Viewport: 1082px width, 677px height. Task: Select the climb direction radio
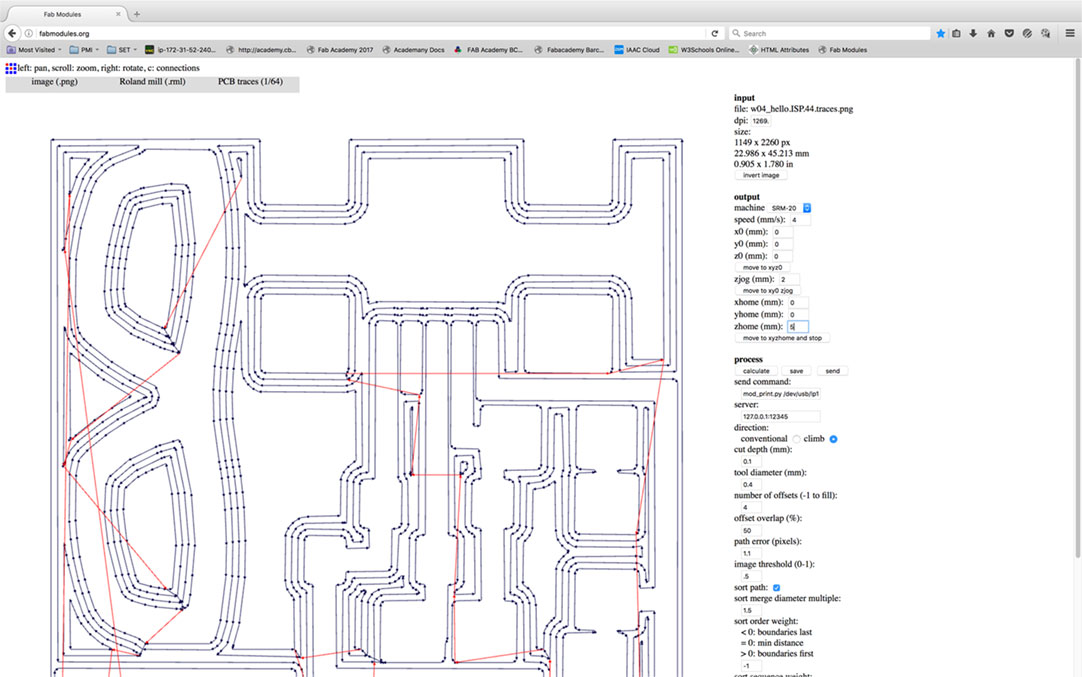pos(834,439)
